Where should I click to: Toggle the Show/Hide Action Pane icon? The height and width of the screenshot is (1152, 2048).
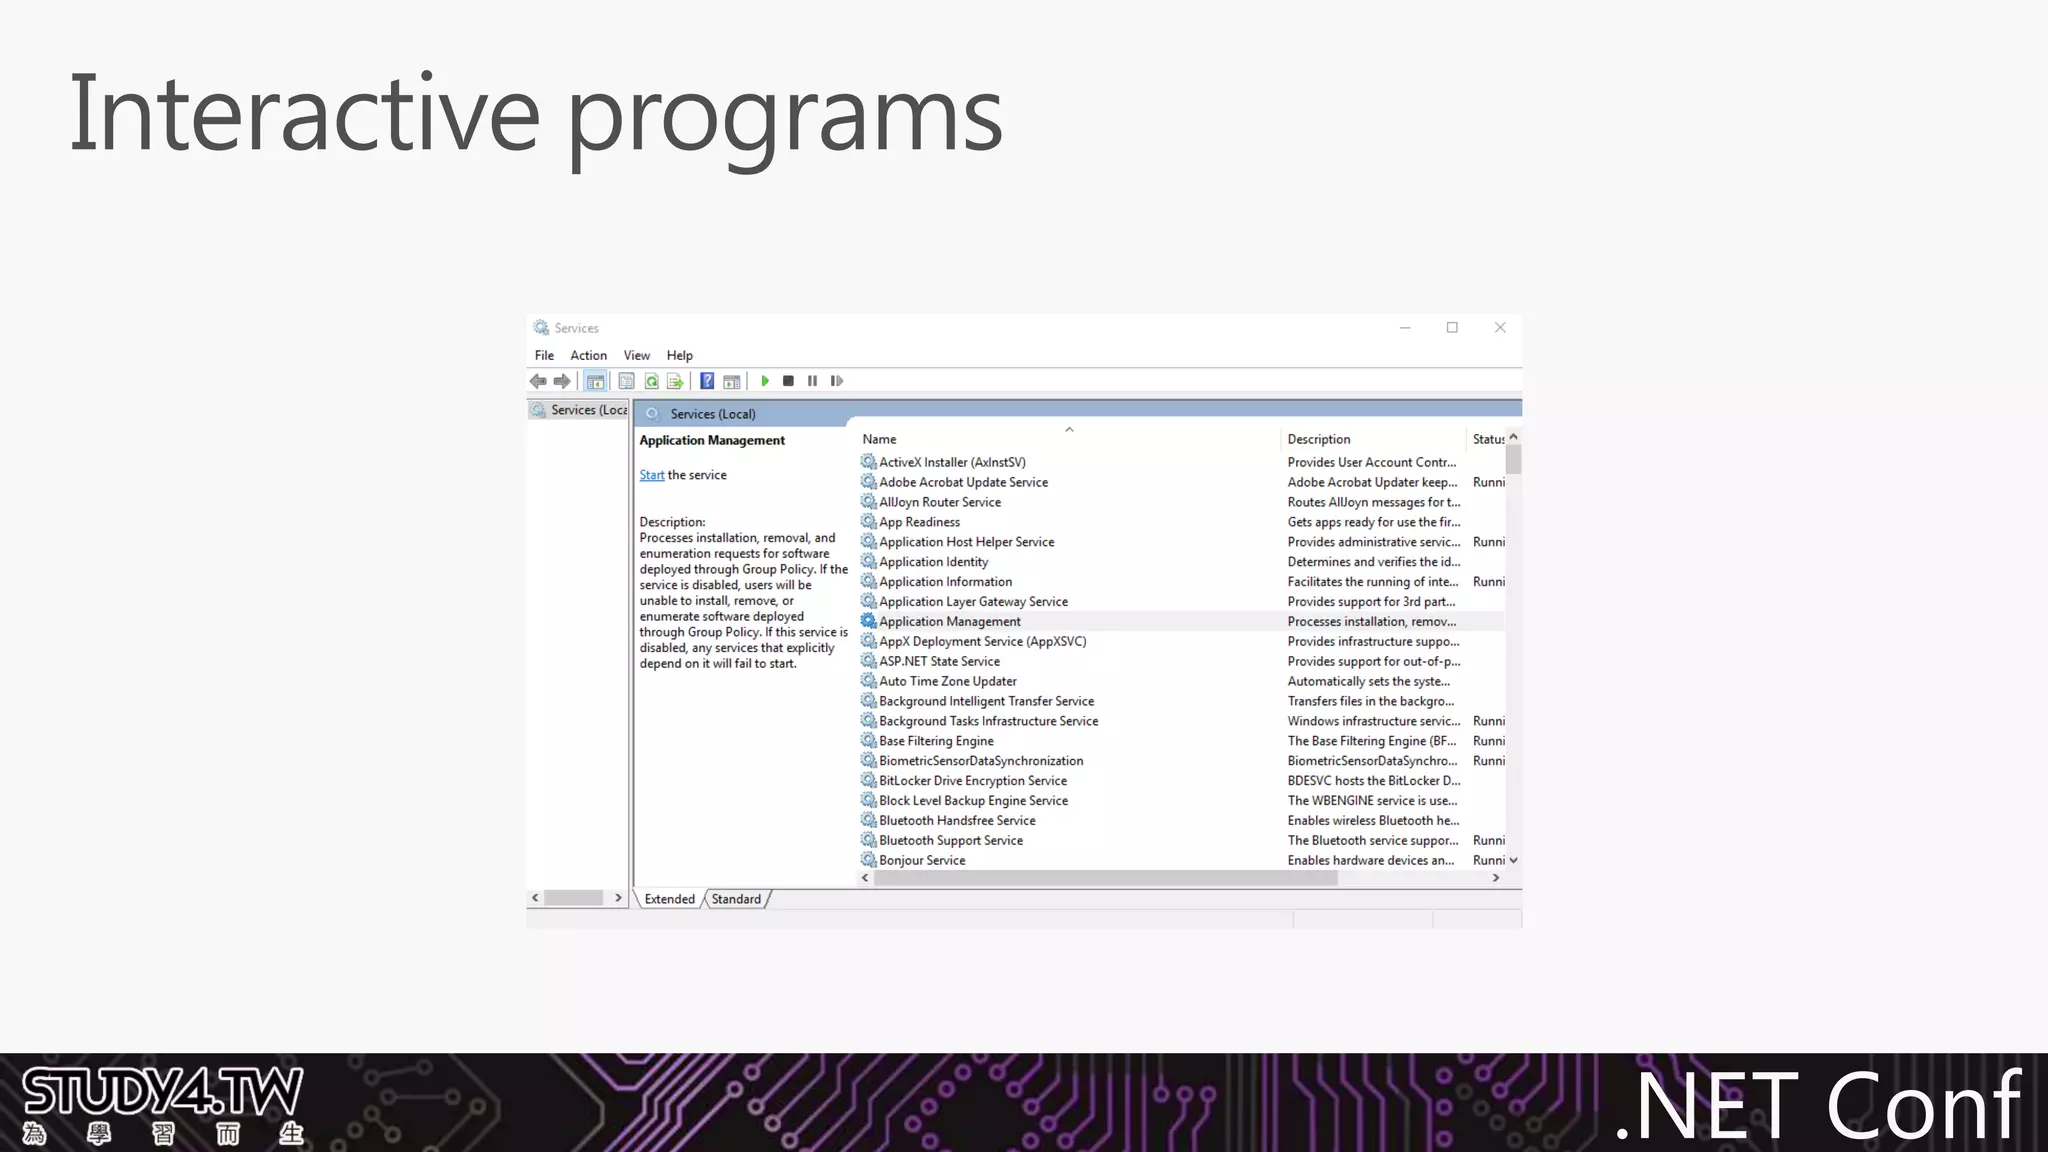click(732, 381)
